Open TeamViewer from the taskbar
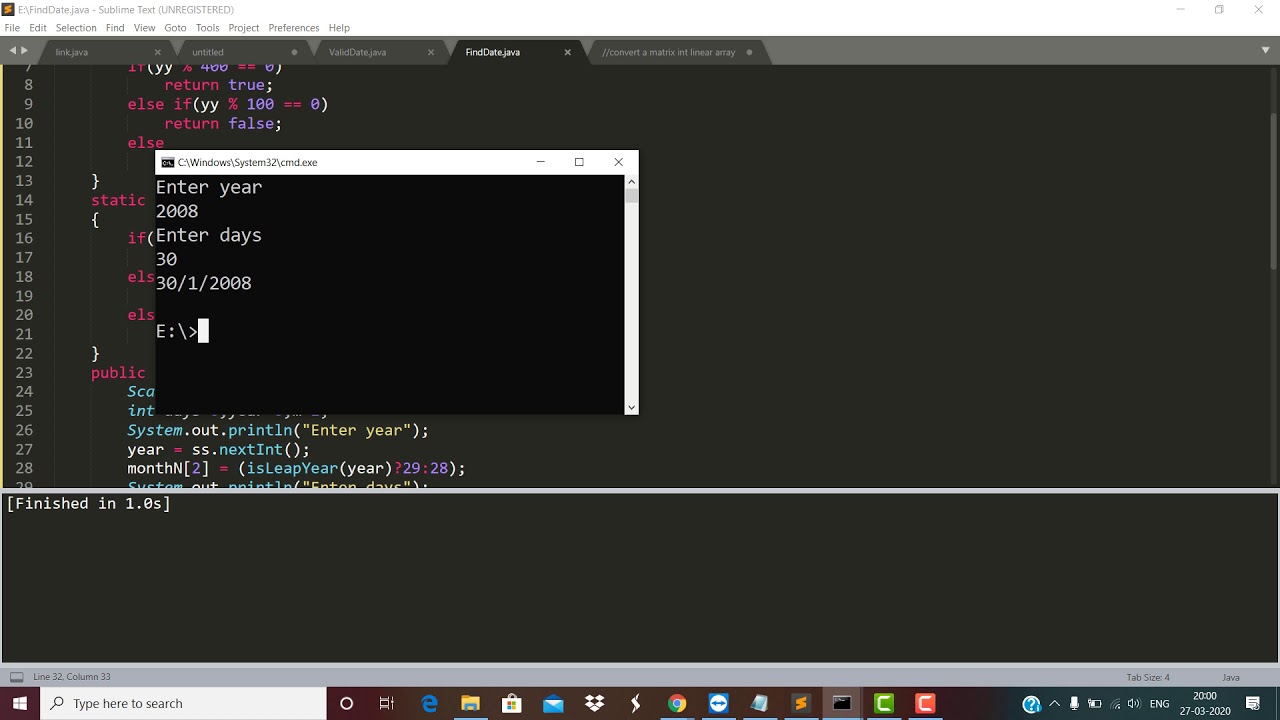This screenshot has width=1280, height=720. 718,703
